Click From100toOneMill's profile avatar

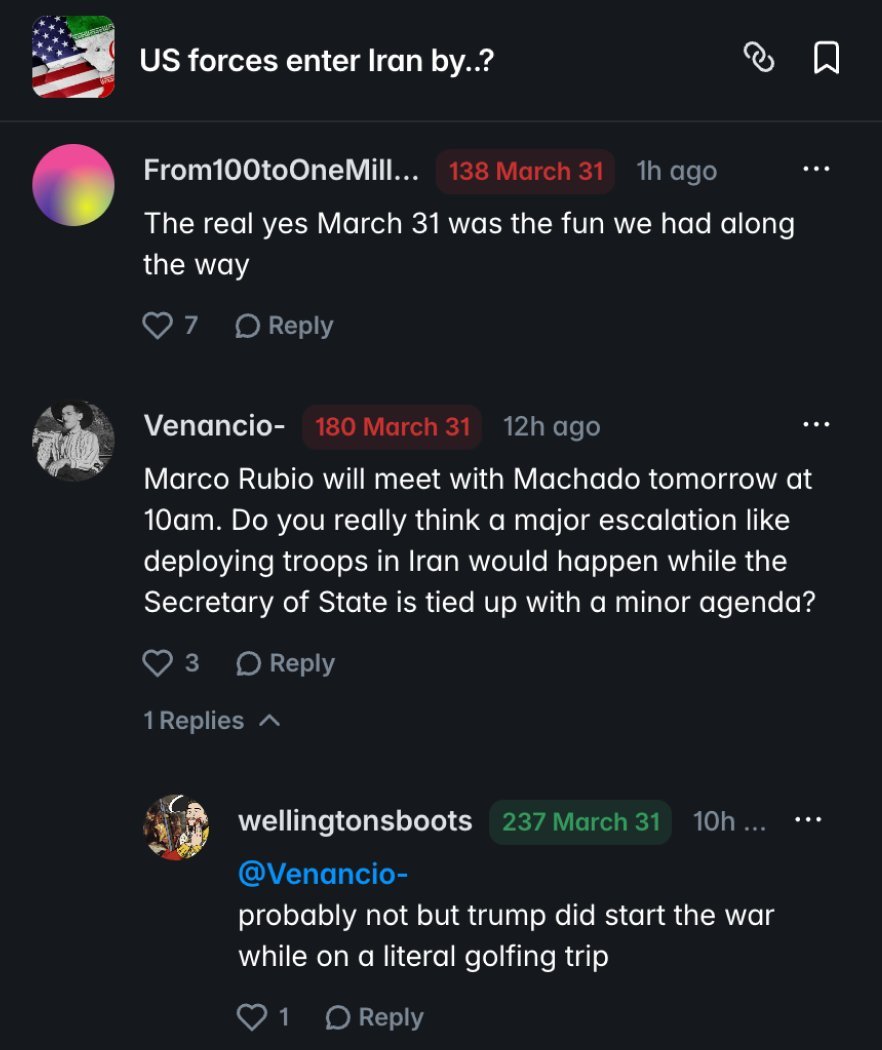coord(73,186)
